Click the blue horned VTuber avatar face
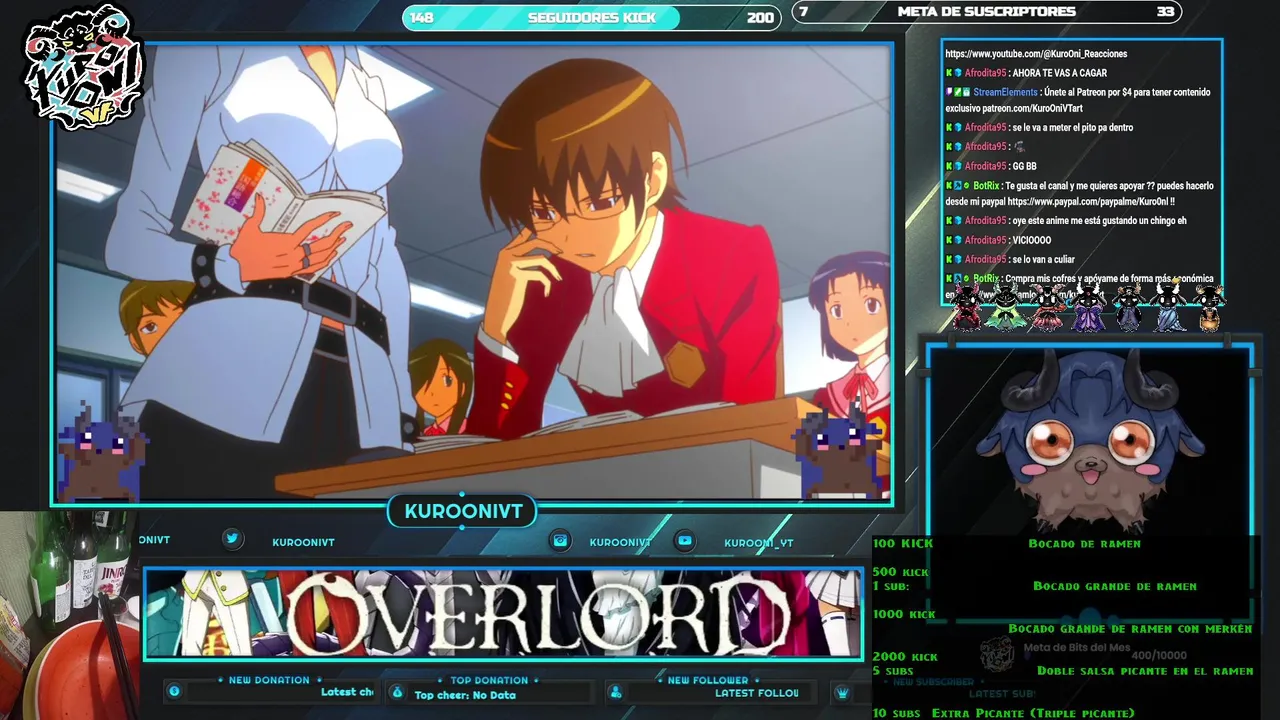This screenshot has height=720, width=1280. pyautogui.click(x=1089, y=440)
